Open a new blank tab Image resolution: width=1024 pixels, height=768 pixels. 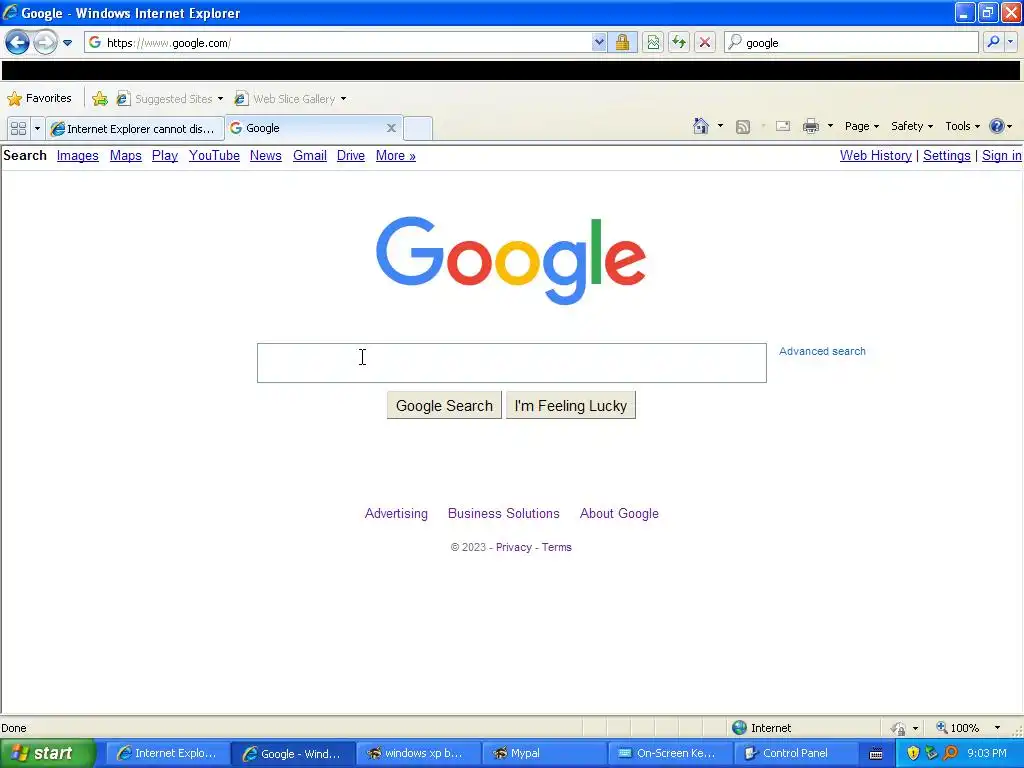click(x=418, y=129)
